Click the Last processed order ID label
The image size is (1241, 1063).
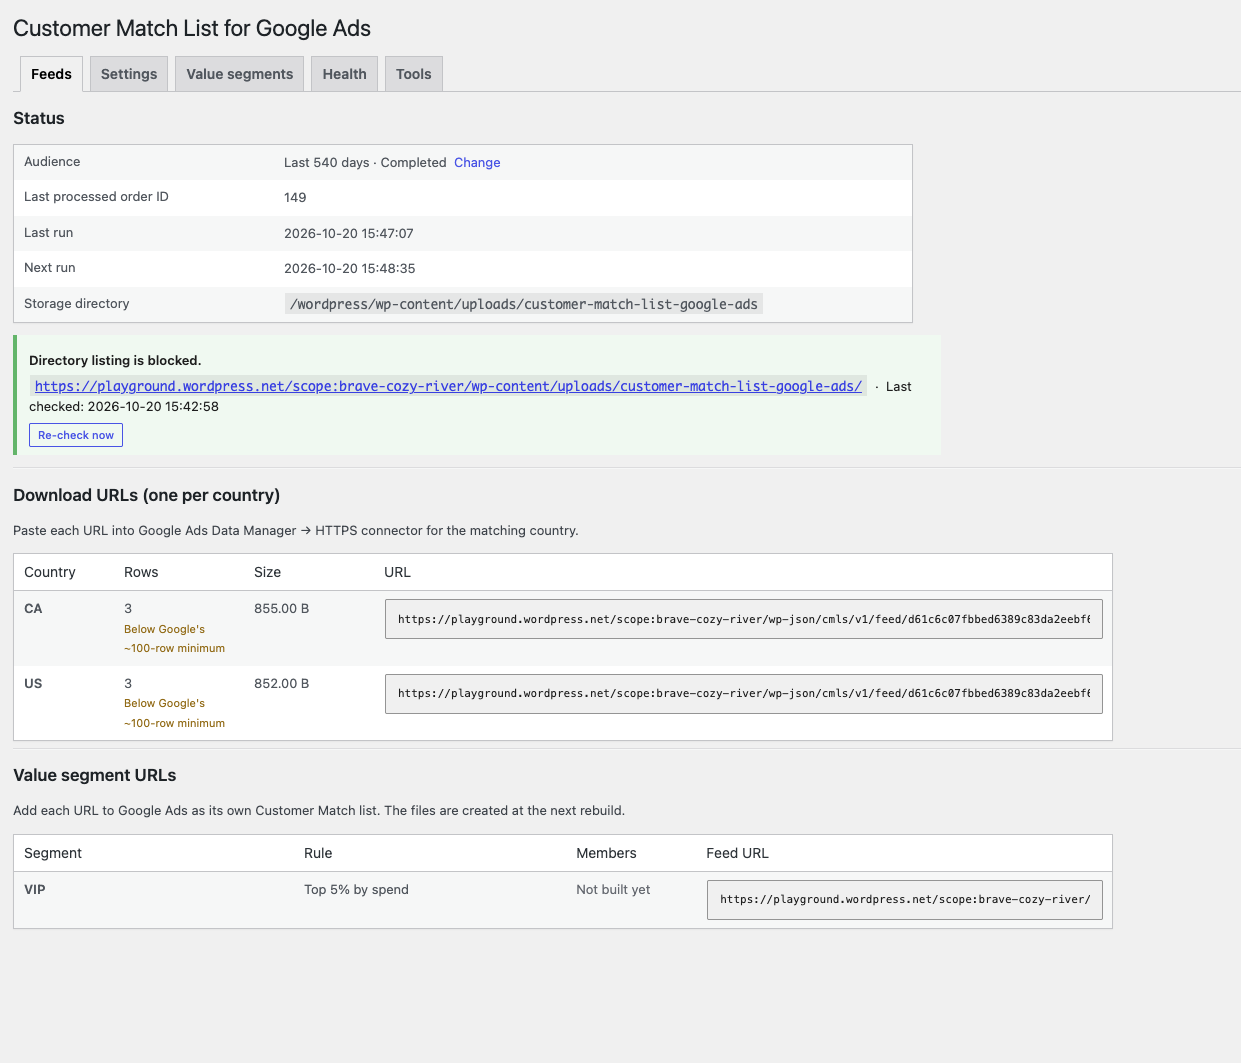click(x=96, y=197)
